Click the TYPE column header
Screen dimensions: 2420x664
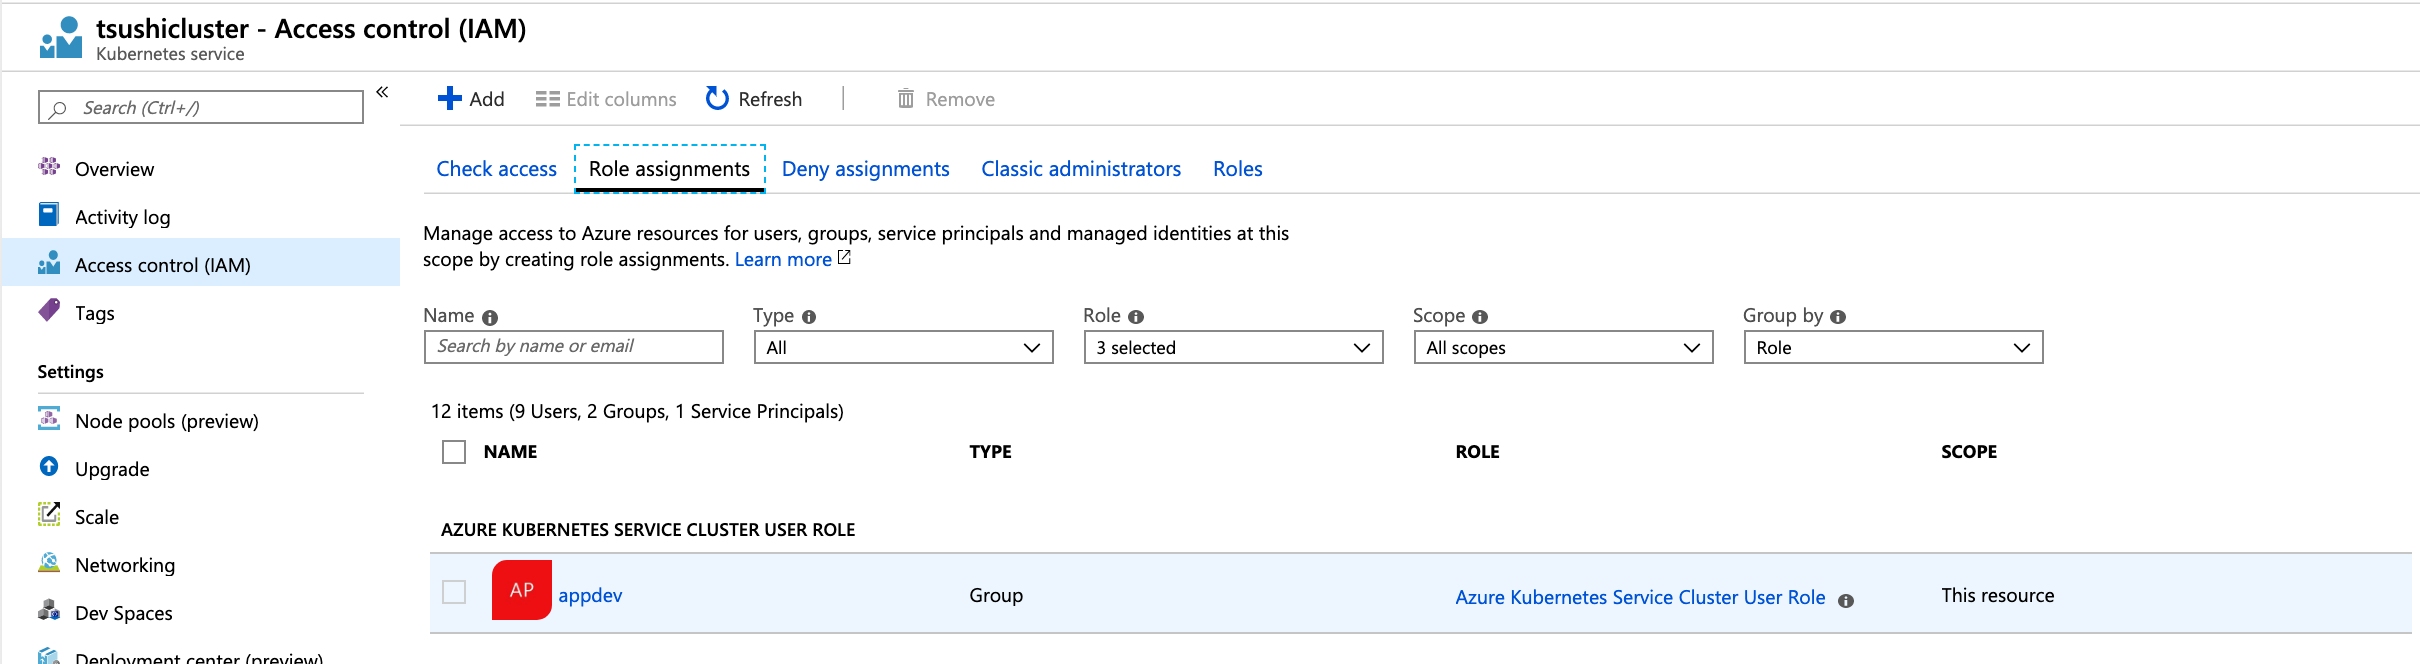coord(990,452)
